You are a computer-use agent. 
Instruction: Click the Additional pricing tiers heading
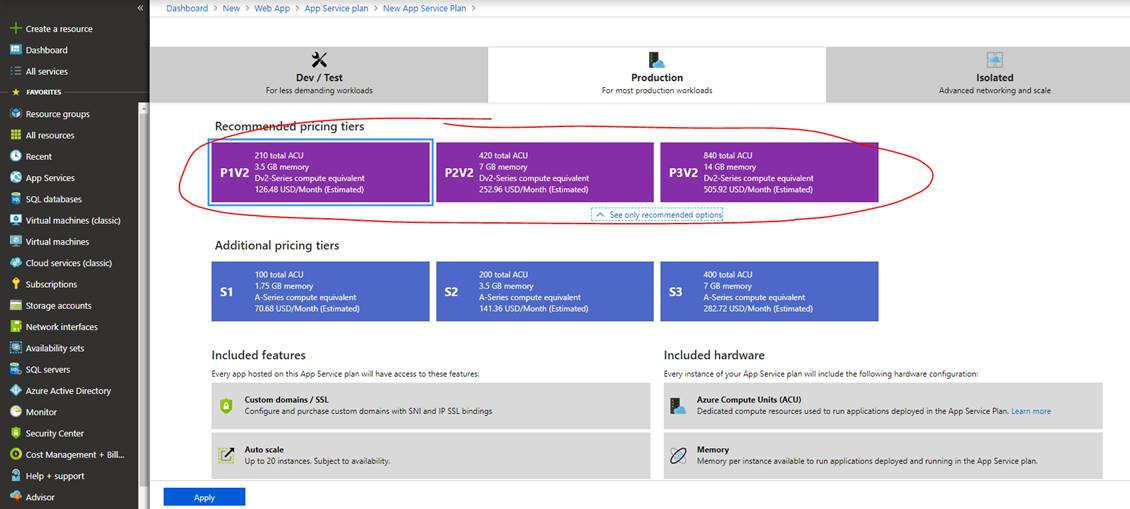coord(277,245)
